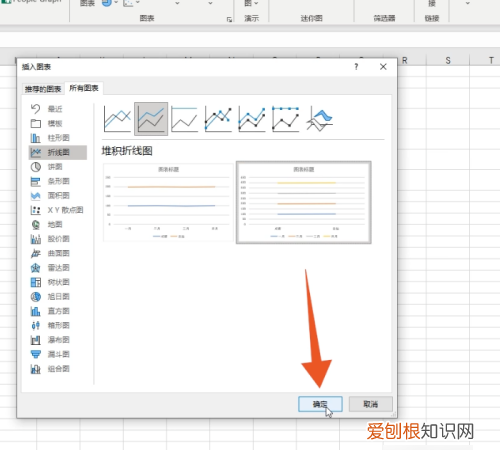The height and width of the screenshot is (450, 500).
Task: Select the 3-D line chart subtype icon
Action: pos(319,119)
